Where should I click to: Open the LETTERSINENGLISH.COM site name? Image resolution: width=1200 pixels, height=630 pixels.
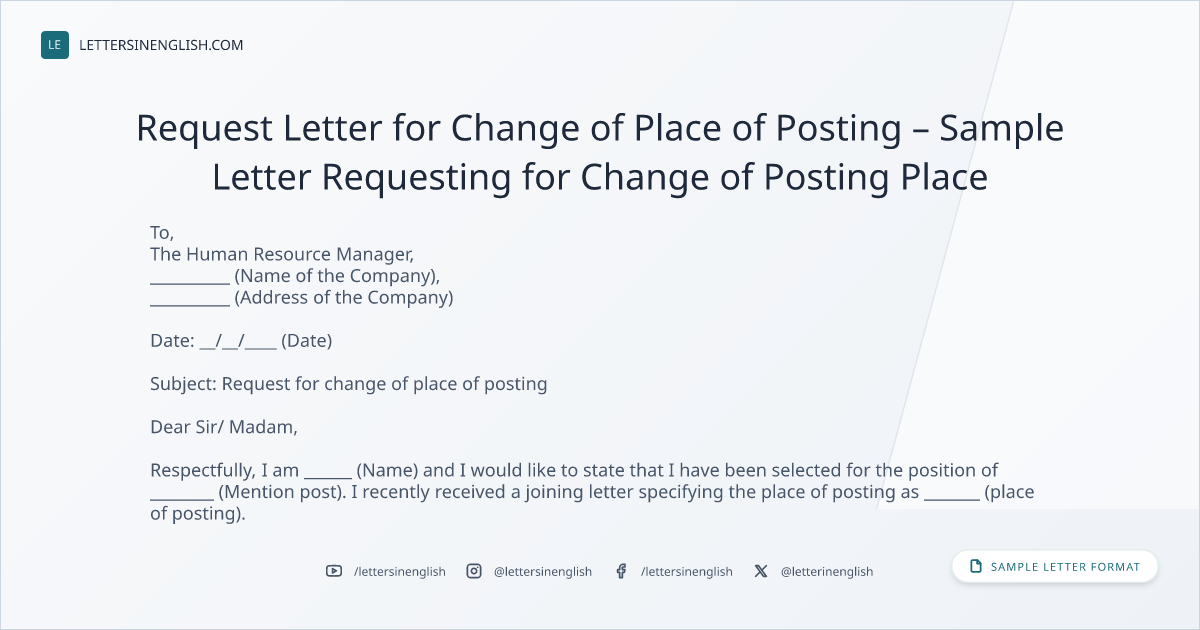(161, 45)
